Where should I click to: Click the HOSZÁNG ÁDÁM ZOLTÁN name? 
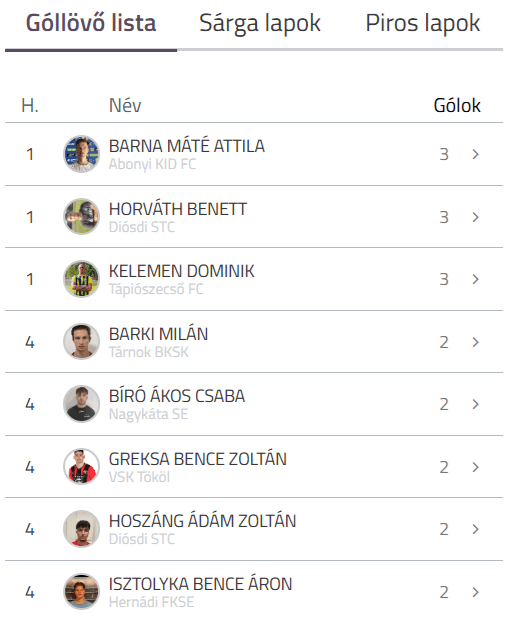click(x=202, y=521)
